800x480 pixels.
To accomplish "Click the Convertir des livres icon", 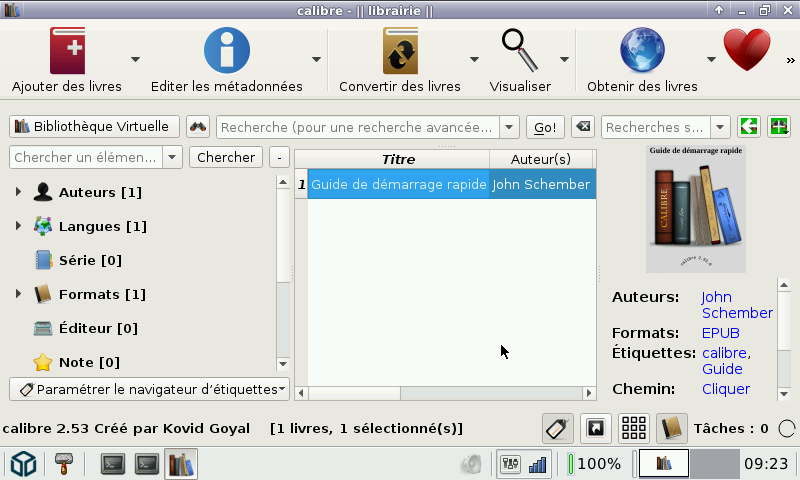I will coord(400,51).
